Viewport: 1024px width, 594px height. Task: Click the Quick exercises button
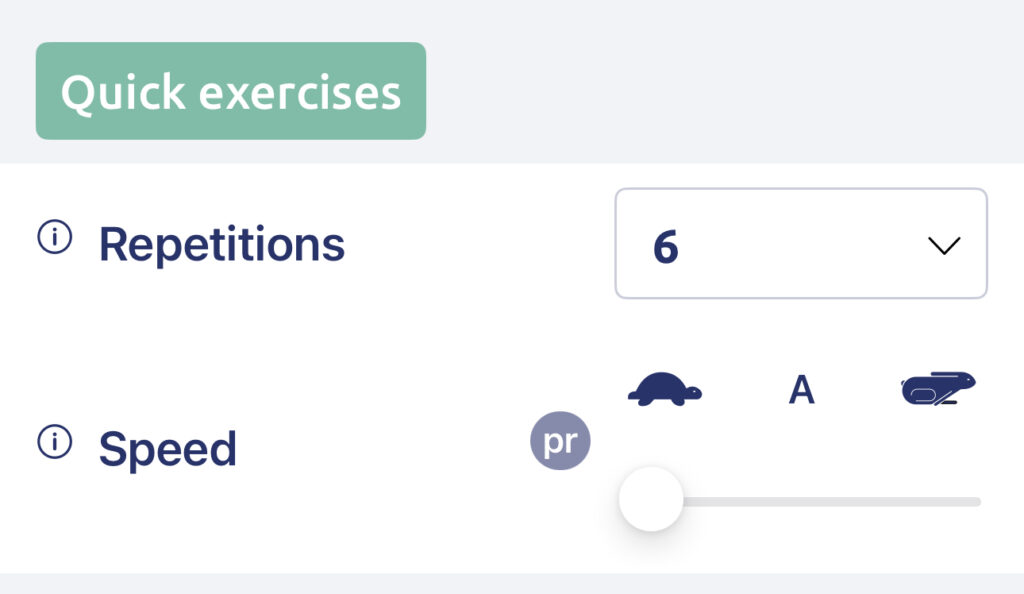231,91
